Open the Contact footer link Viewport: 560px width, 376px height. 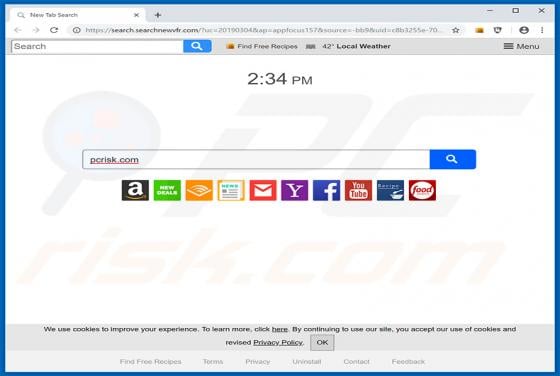tap(356, 362)
